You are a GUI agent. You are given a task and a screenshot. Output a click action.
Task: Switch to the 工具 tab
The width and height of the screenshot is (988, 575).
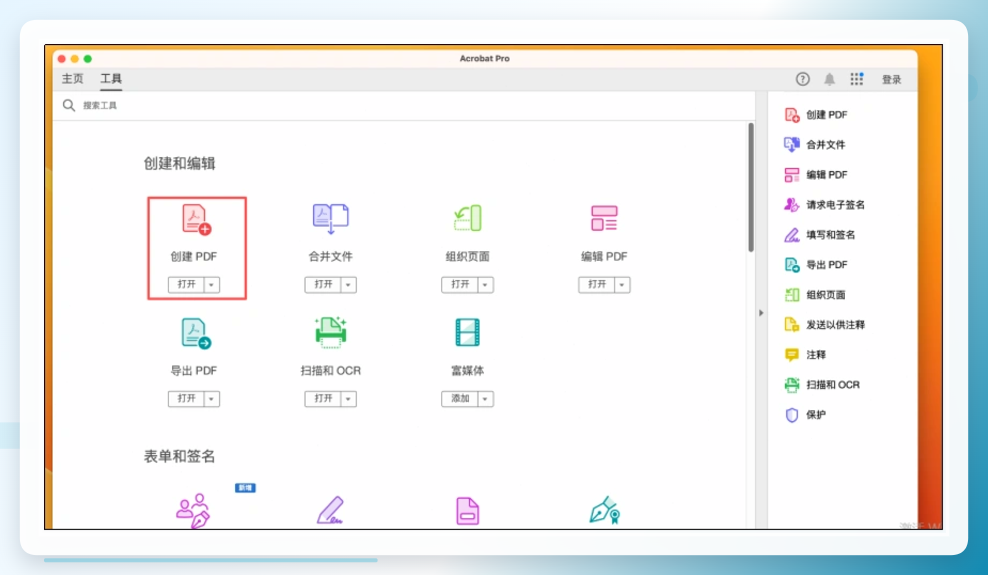(x=111, y=79)
